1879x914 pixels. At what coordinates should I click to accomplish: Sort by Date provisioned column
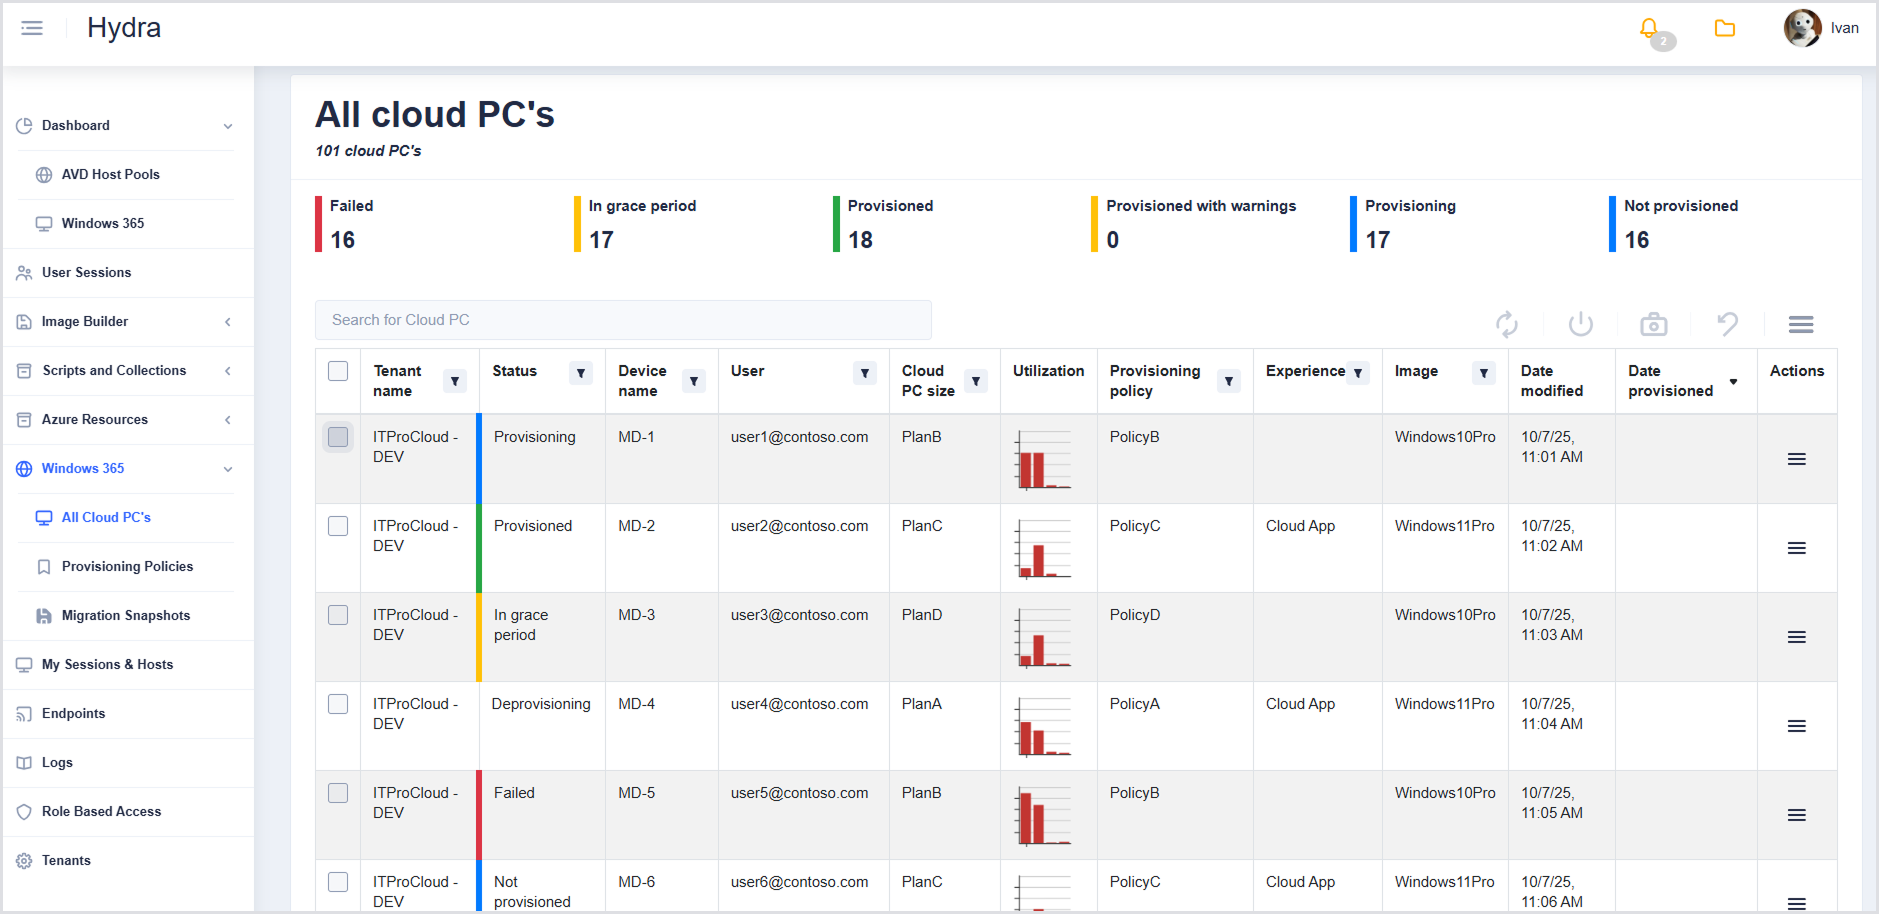1733,382
